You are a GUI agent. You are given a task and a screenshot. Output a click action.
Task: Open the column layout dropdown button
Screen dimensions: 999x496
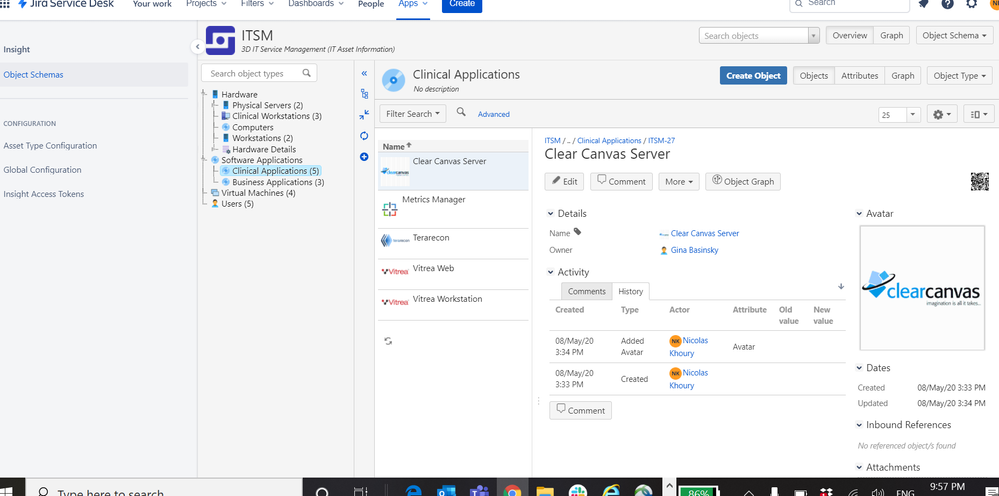tap(979, 115)
